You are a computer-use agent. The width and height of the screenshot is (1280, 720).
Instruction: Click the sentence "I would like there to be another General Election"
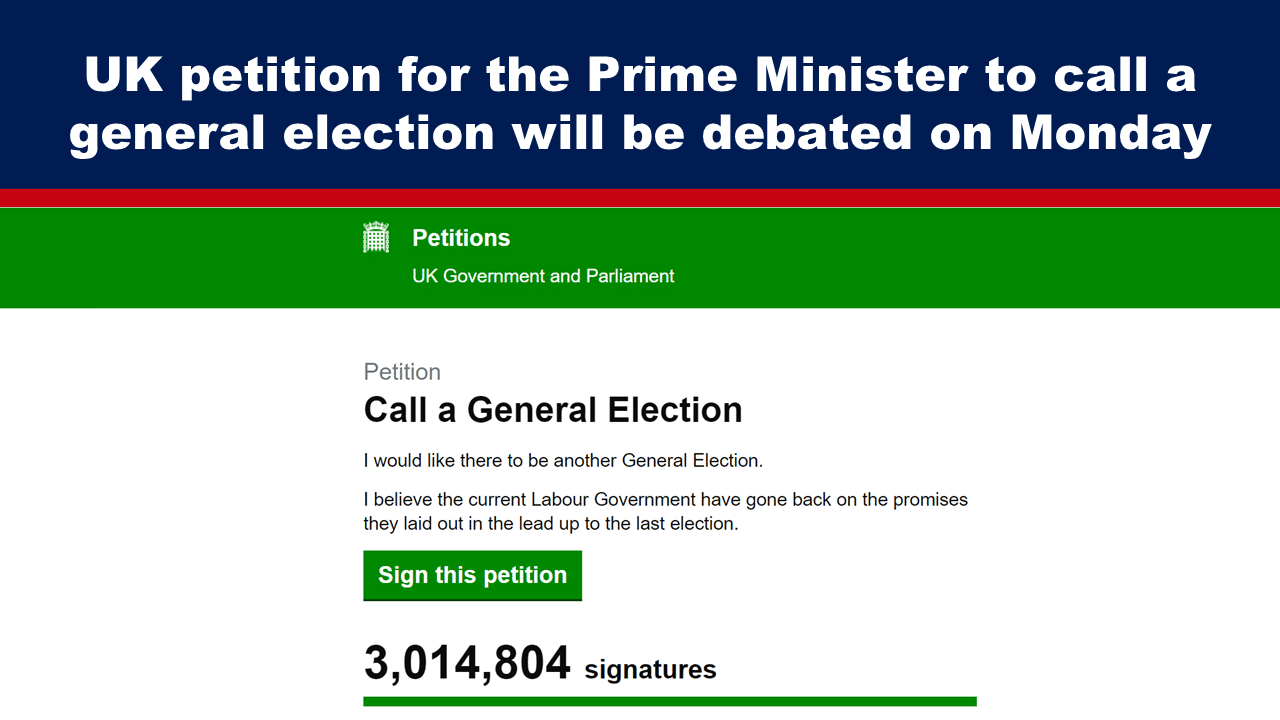click(x=563, y=461)
